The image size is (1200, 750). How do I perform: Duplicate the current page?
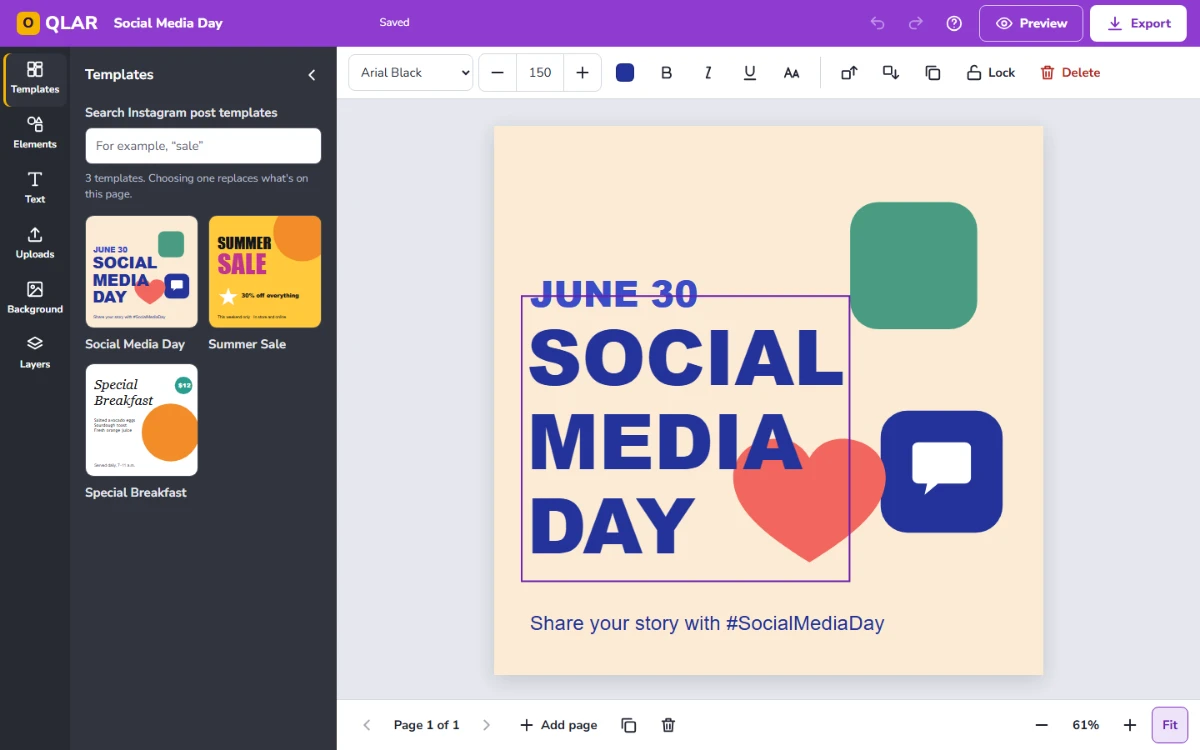(629, 725)
